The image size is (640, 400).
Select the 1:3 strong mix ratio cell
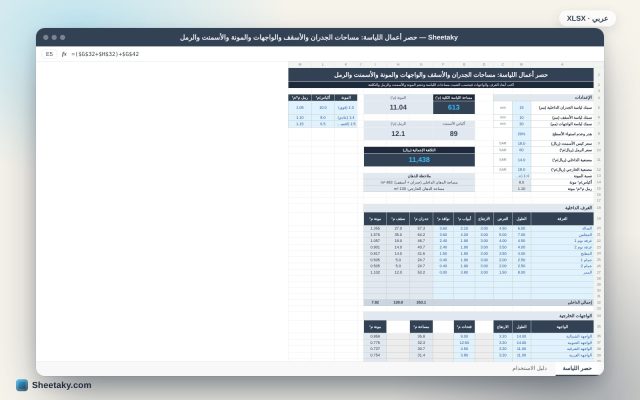pyautogui.click(x=346, y=108)
